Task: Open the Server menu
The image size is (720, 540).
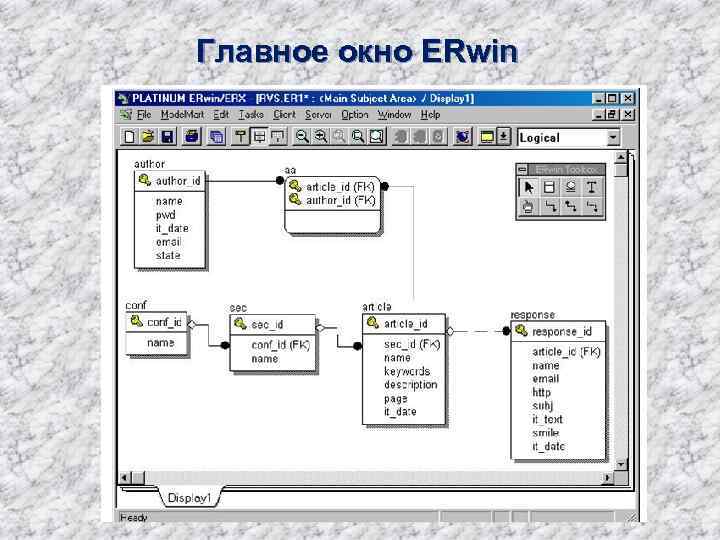Action: point(318,115)
